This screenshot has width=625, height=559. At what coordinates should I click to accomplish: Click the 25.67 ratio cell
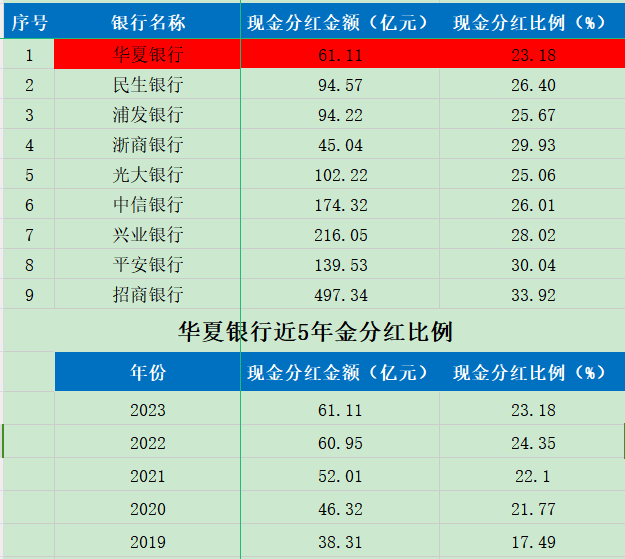[532, 114]
